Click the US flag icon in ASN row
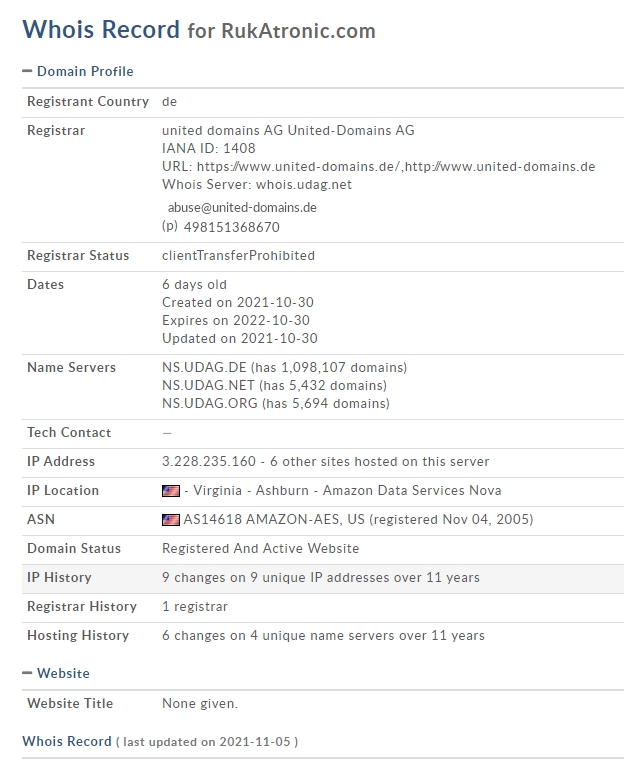The width and height of the screenshot is (624, 760). pyautogui.click(x=171, y=520)
